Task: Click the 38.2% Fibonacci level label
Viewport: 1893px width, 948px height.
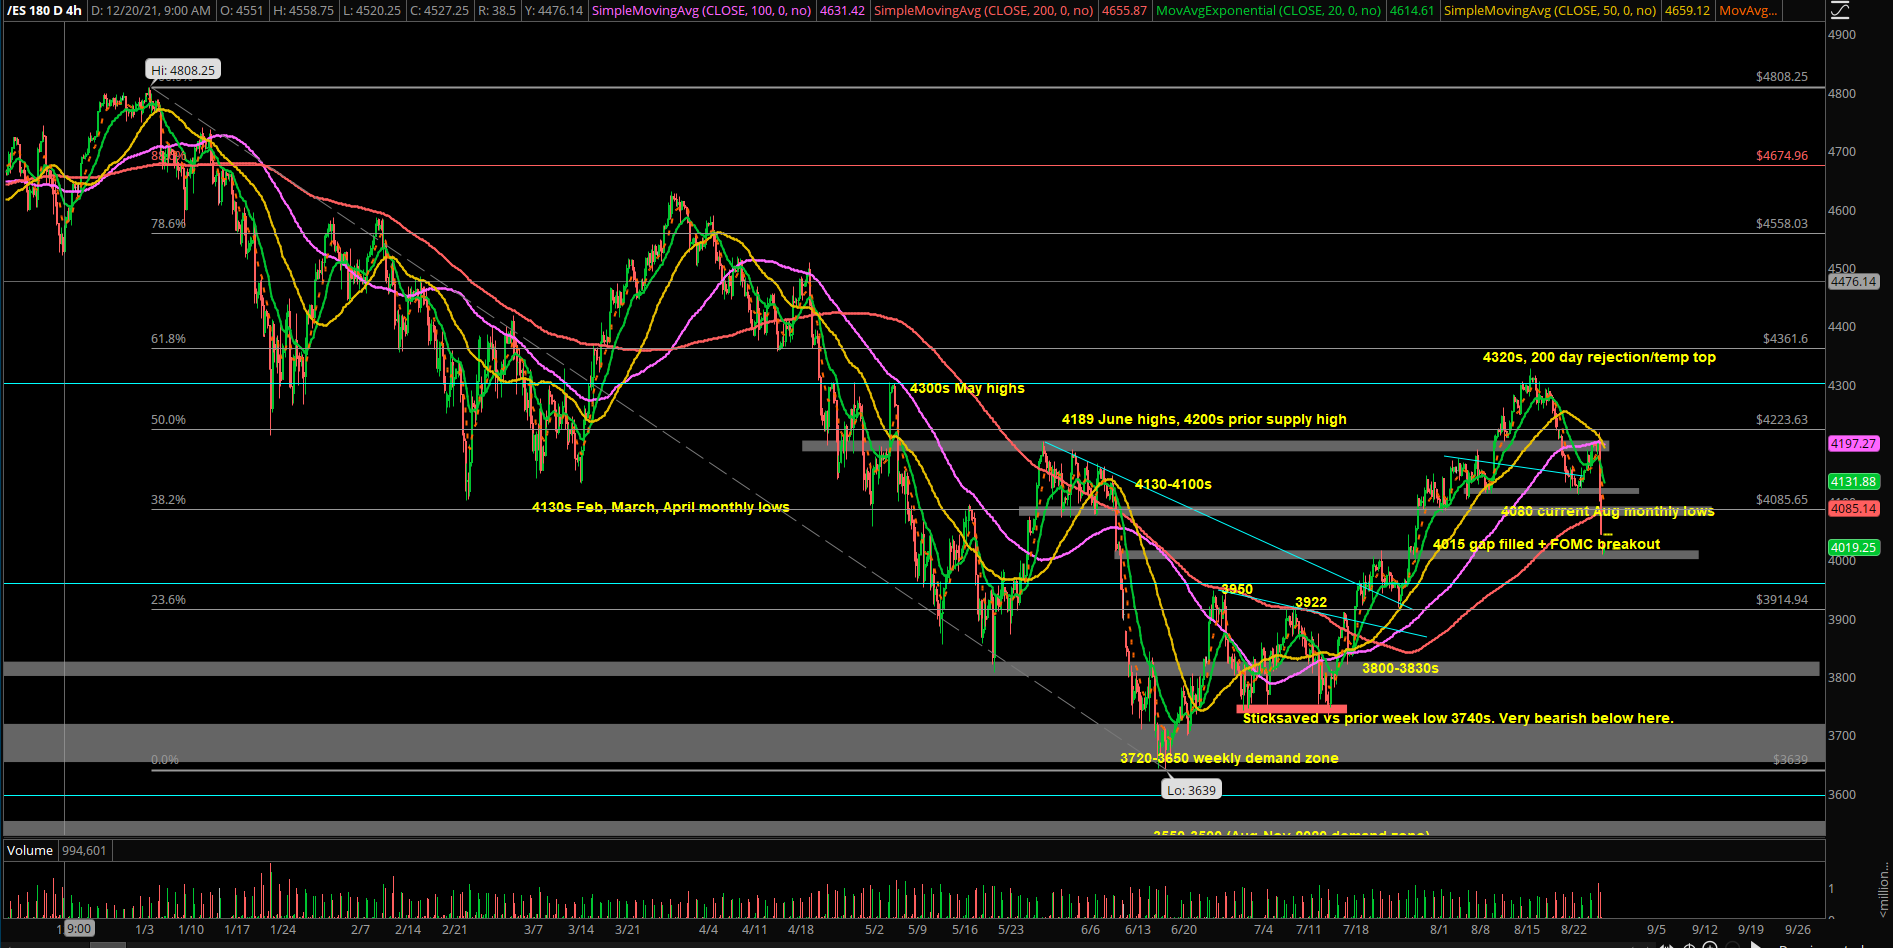Action: point(168,500)
